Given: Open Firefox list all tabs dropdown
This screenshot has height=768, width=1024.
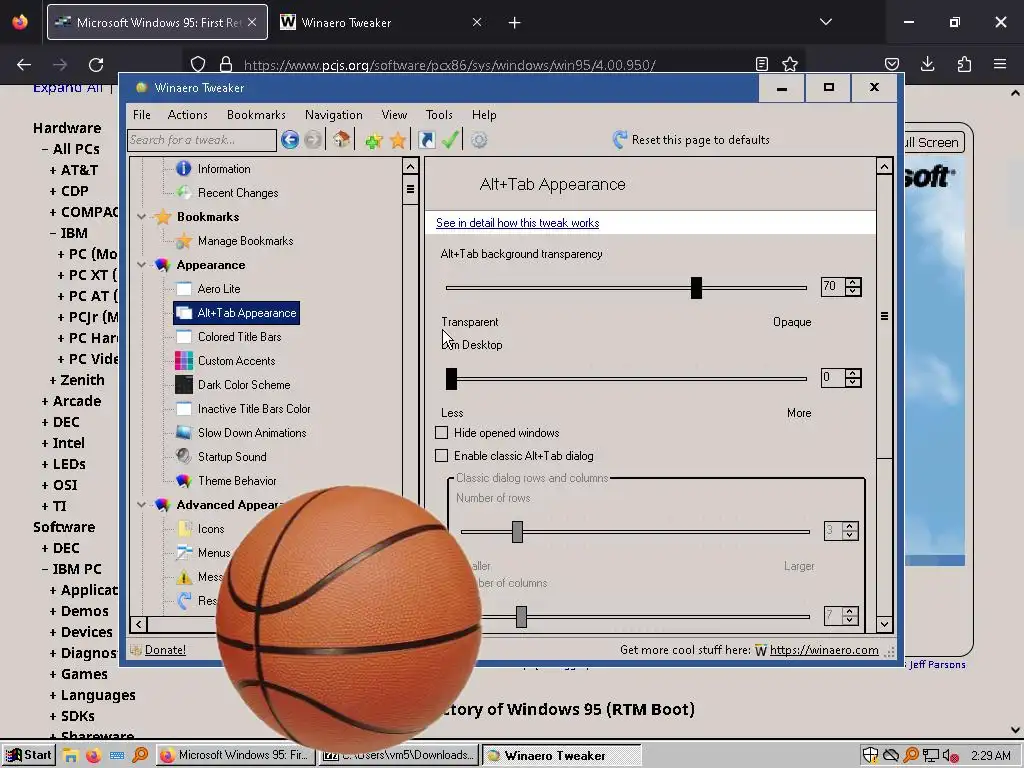Looking at the screenshot, I should click(x=825, y=22).
